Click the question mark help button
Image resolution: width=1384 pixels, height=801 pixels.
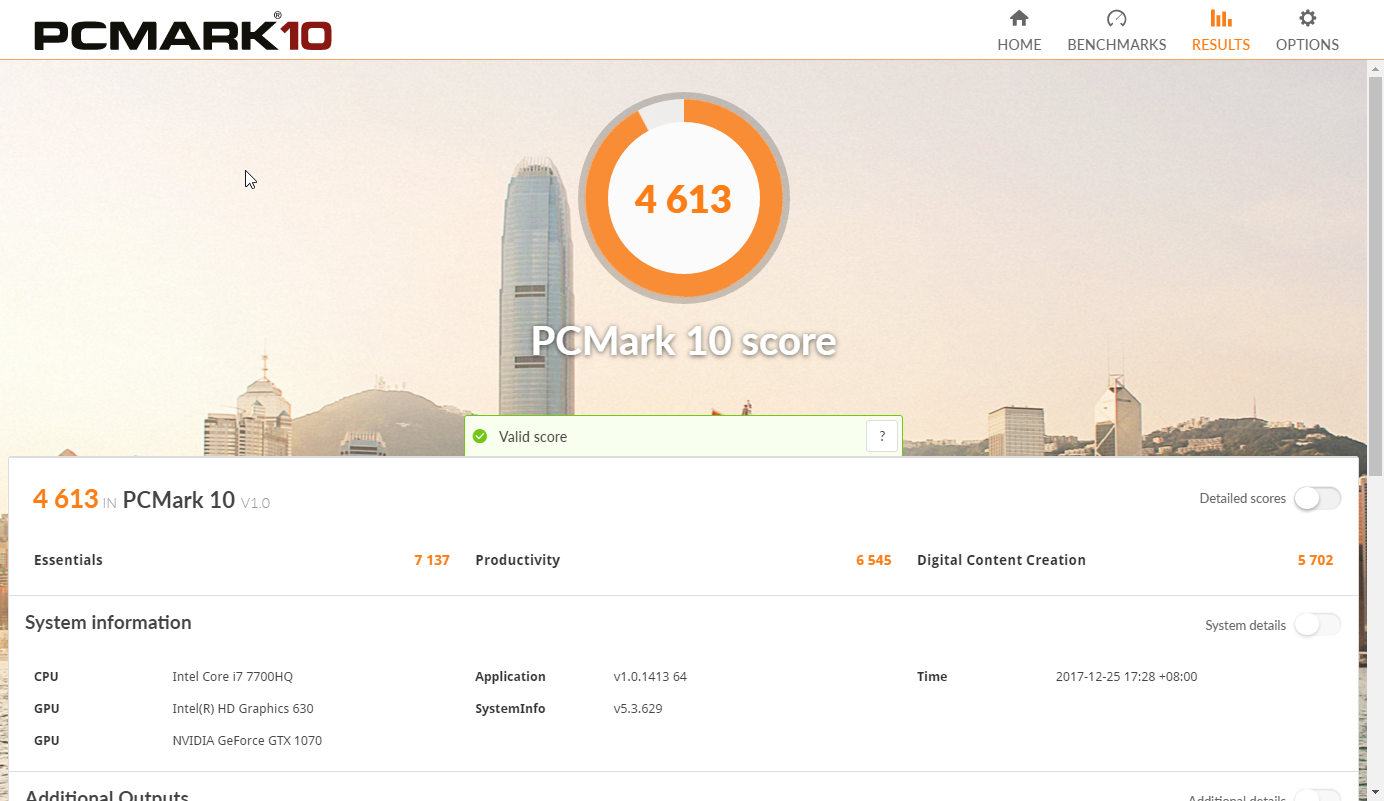pos(882,436)
